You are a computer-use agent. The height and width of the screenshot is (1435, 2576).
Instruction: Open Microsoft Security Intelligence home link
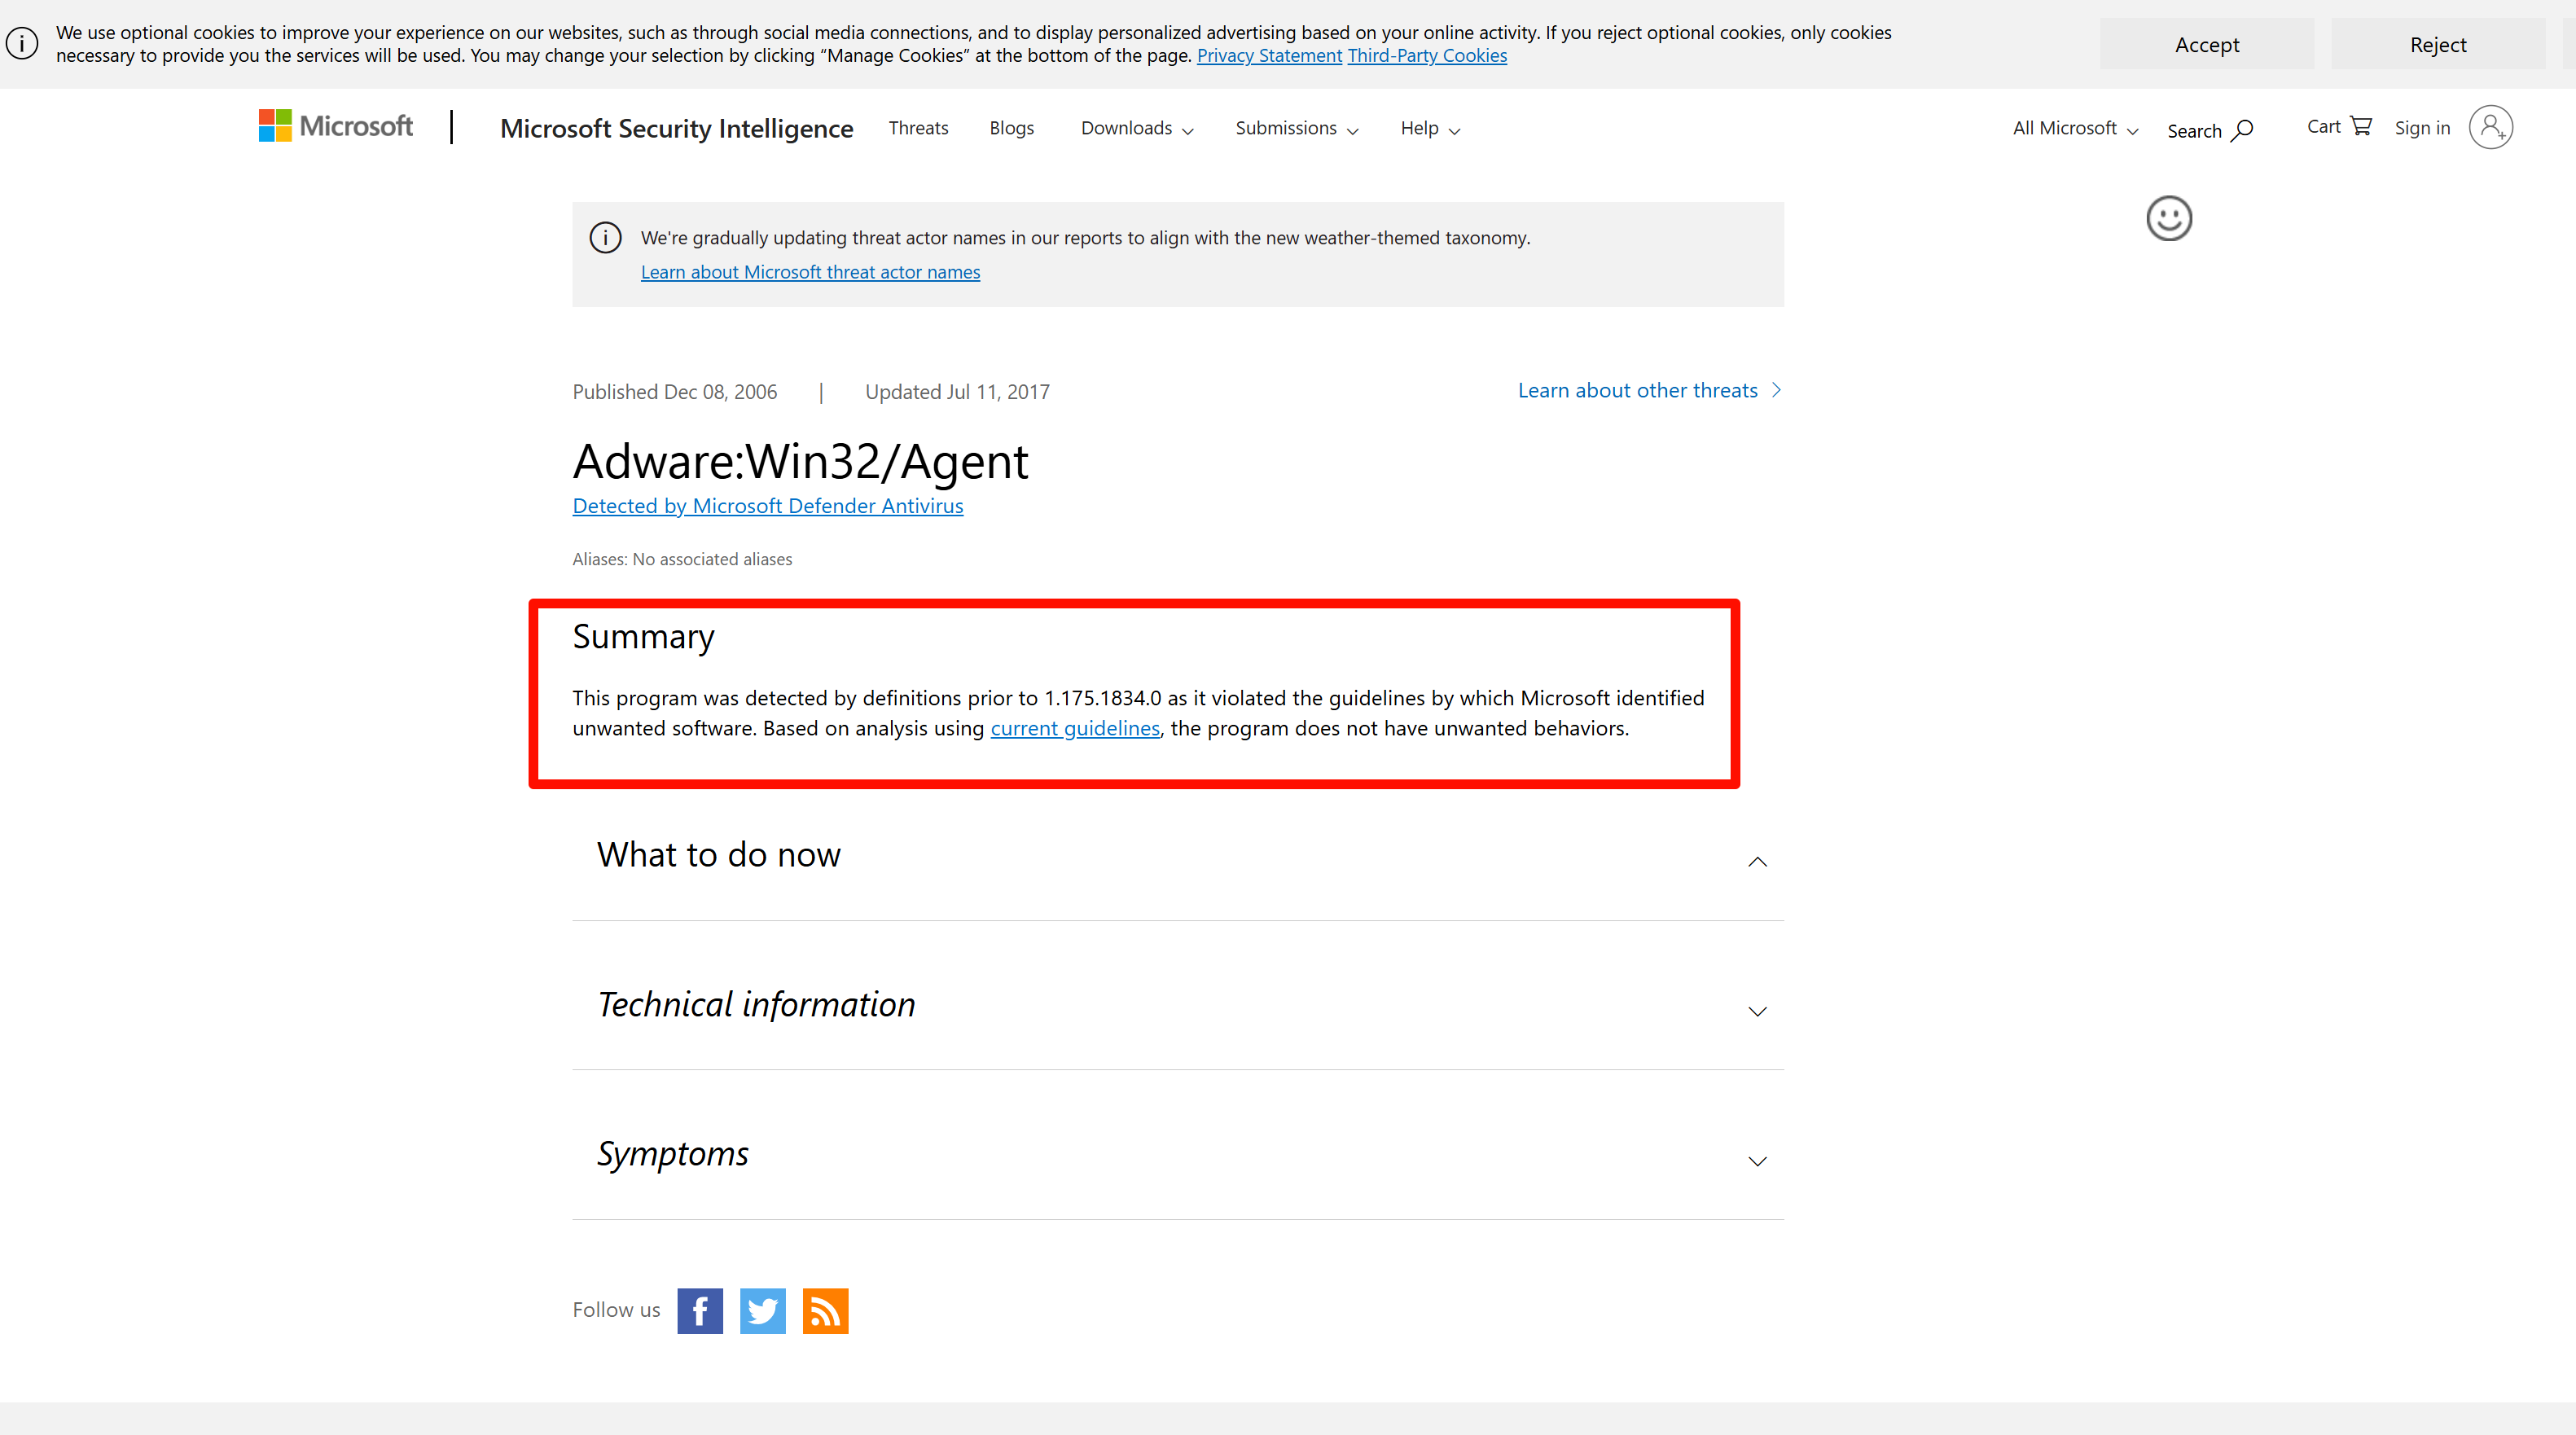(676, 128)
